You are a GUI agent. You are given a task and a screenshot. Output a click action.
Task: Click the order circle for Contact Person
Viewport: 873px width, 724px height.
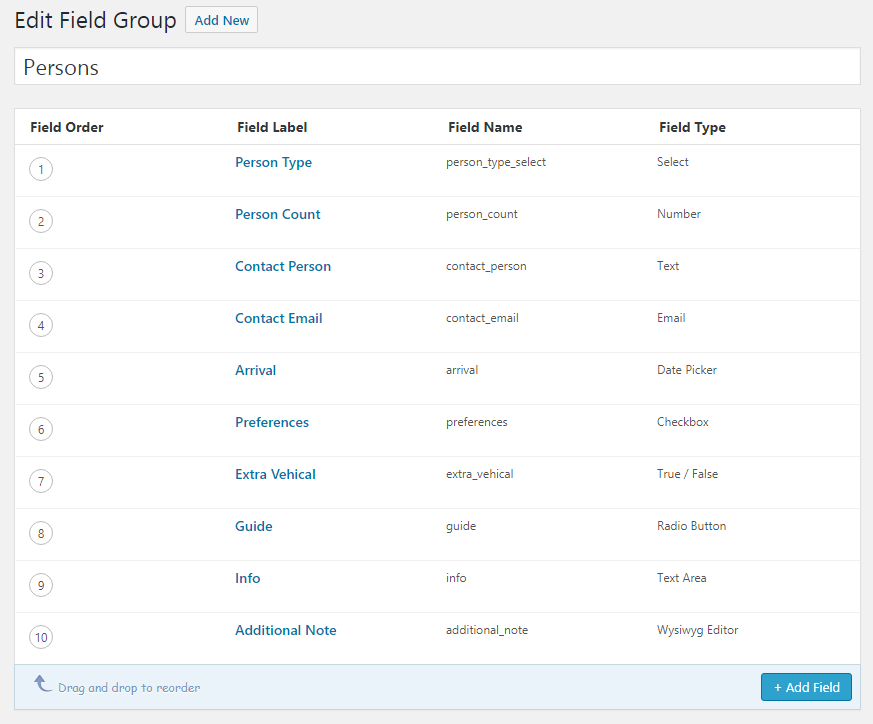coord(41,273)
